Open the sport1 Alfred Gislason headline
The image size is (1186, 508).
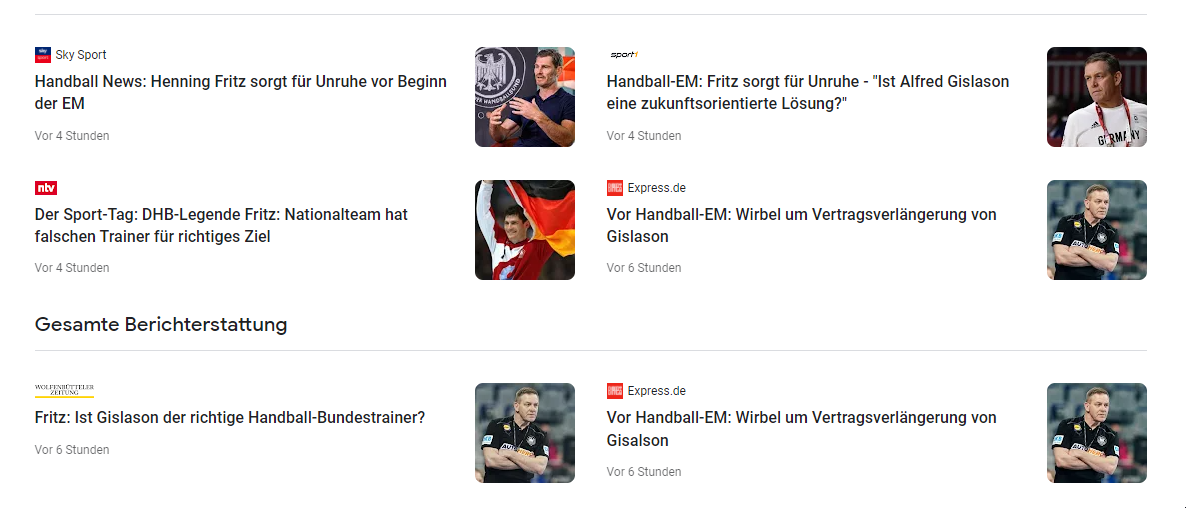pos(808,92)
